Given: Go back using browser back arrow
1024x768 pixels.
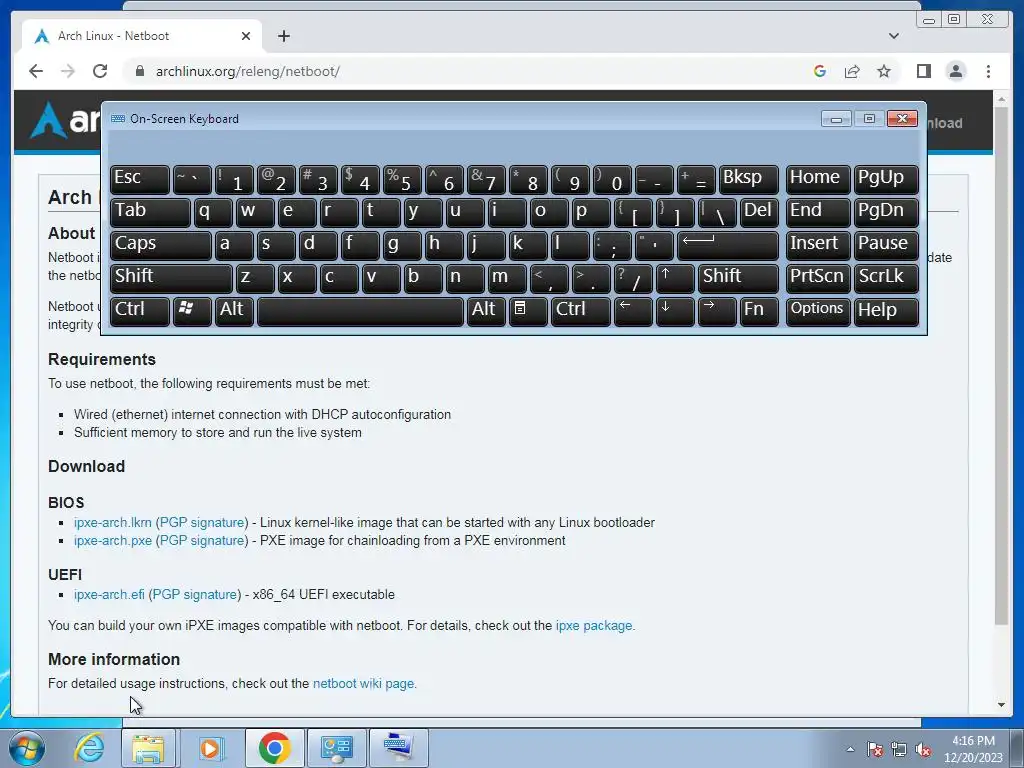Looking at the screenshot, I should 36,71.
